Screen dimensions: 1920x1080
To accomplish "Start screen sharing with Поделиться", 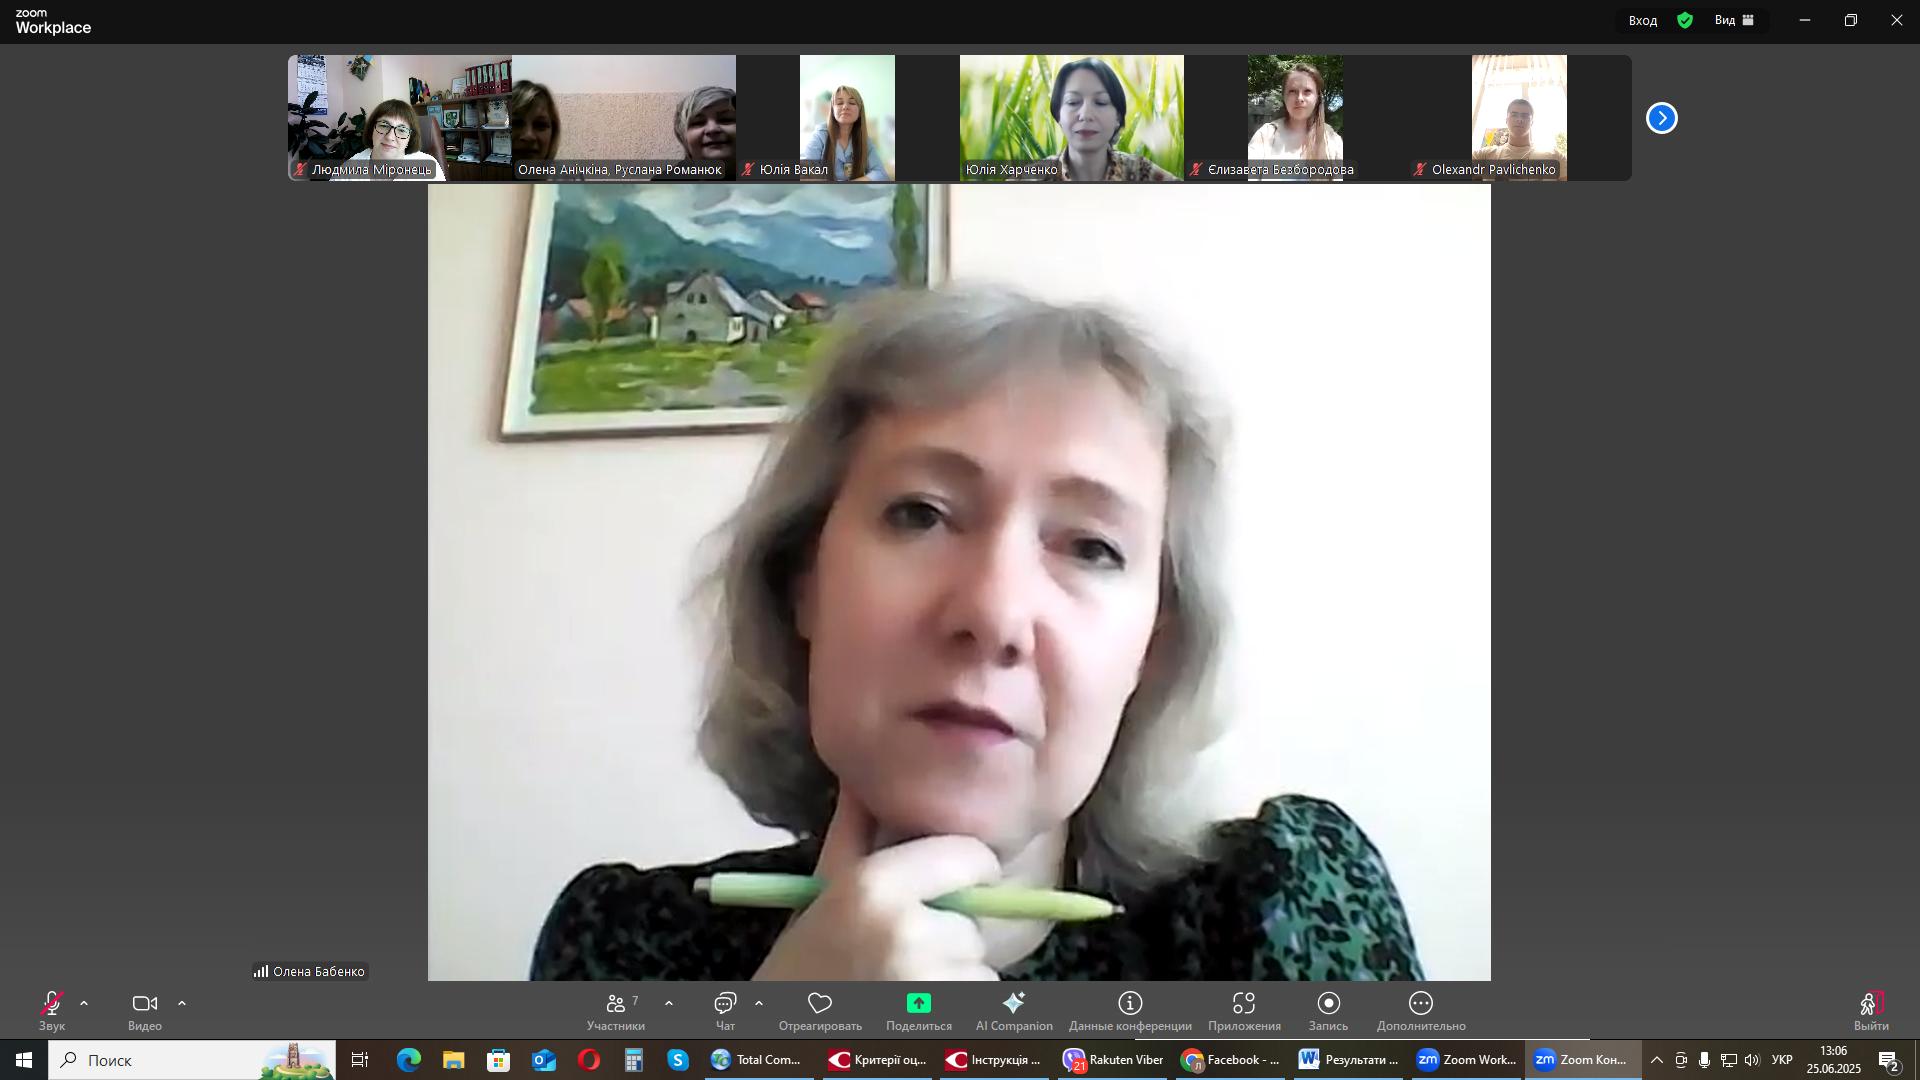I will click(x=919, y=1011).
